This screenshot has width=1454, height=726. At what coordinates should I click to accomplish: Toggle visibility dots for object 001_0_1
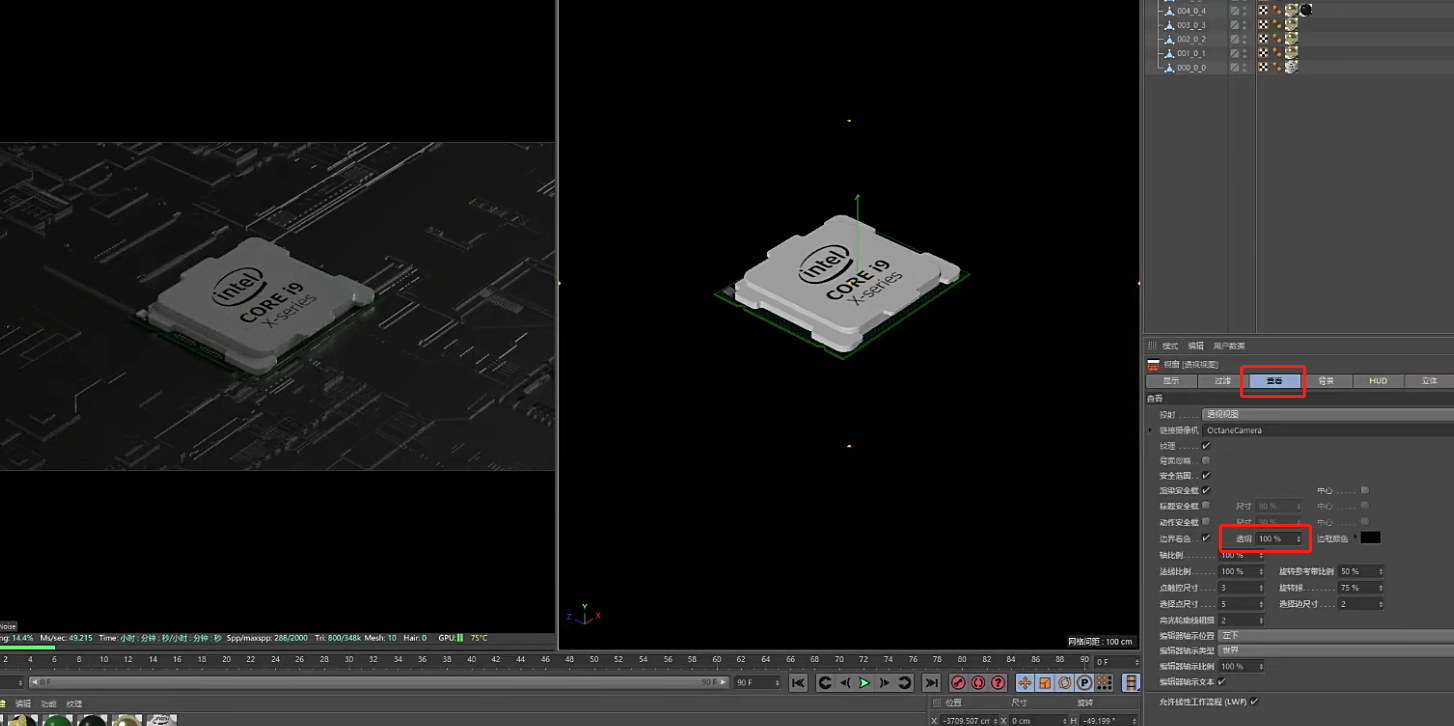point(1246,53)
